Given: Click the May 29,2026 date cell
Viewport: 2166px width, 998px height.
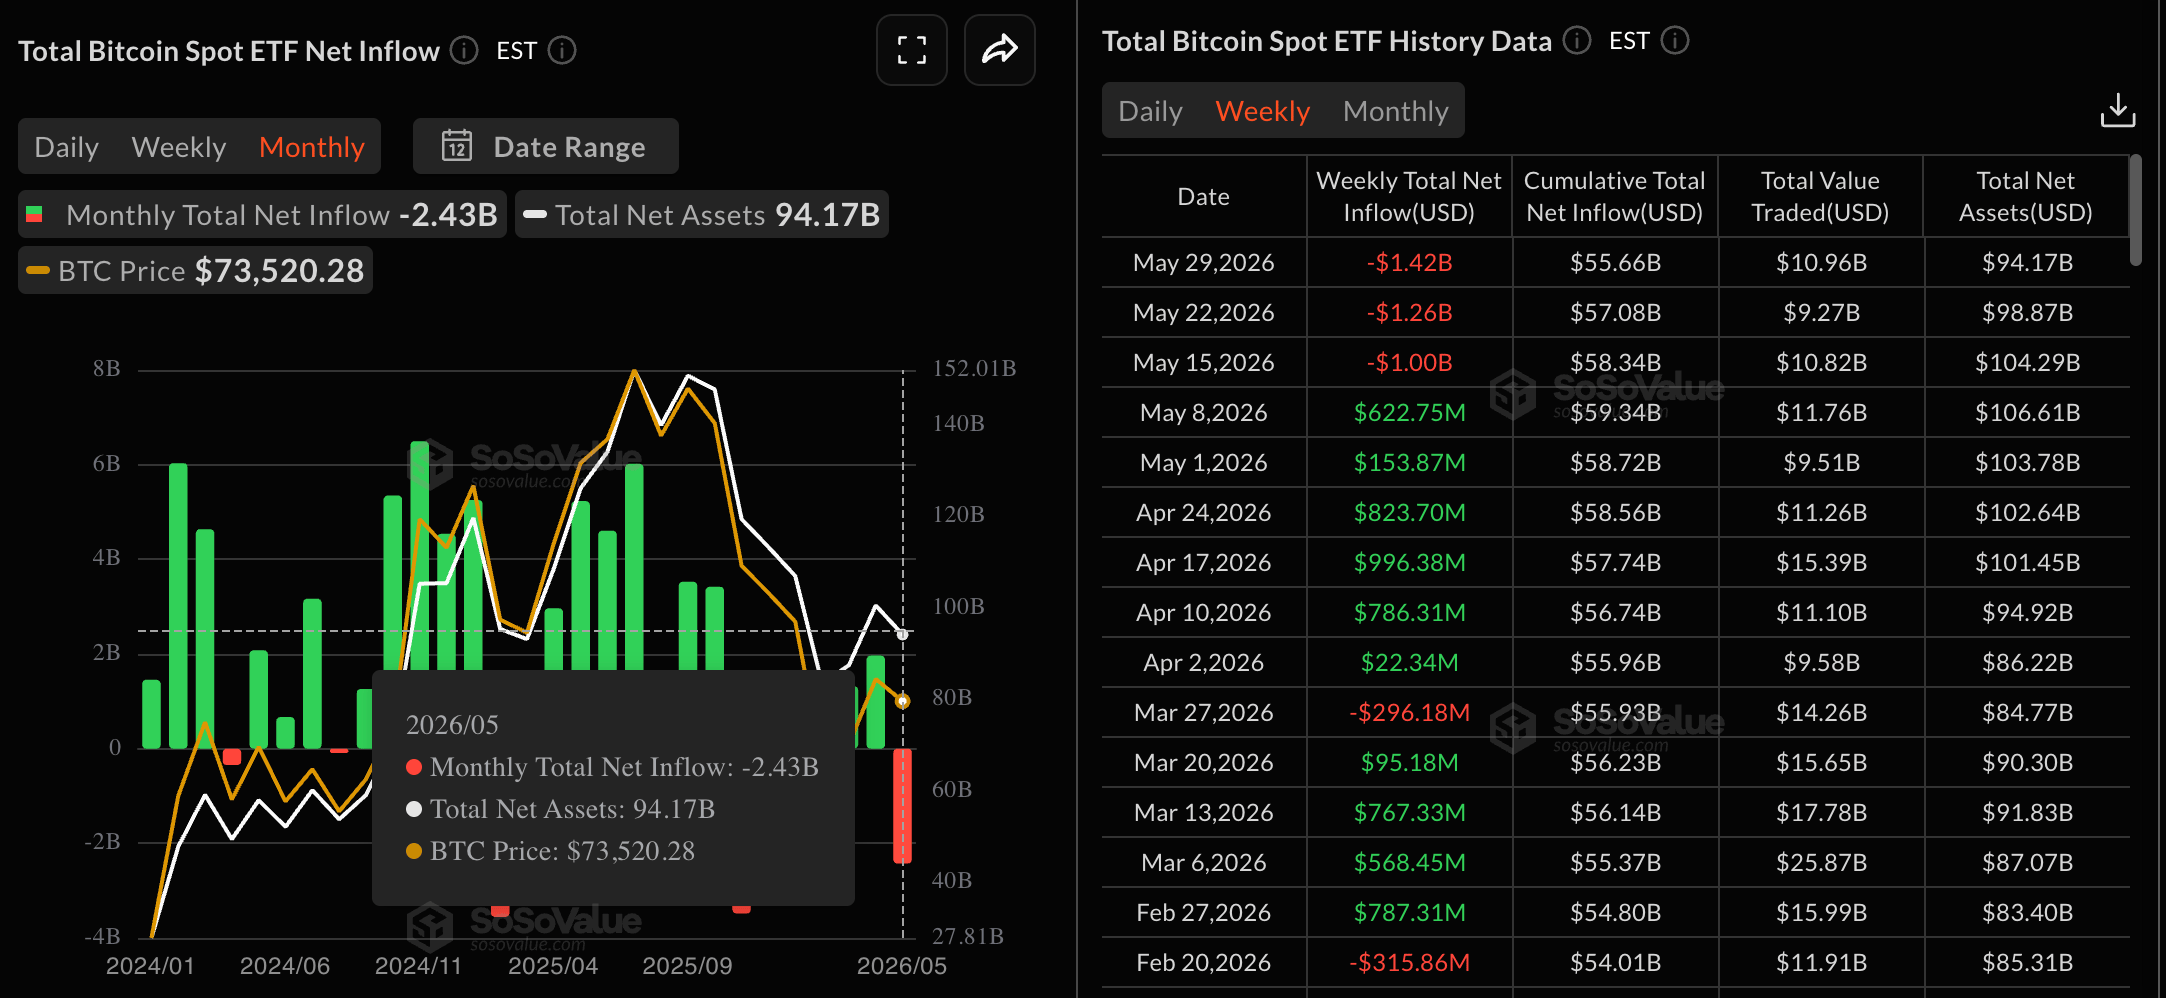Looking at the screenshot, I should (x=1204, y=262).
